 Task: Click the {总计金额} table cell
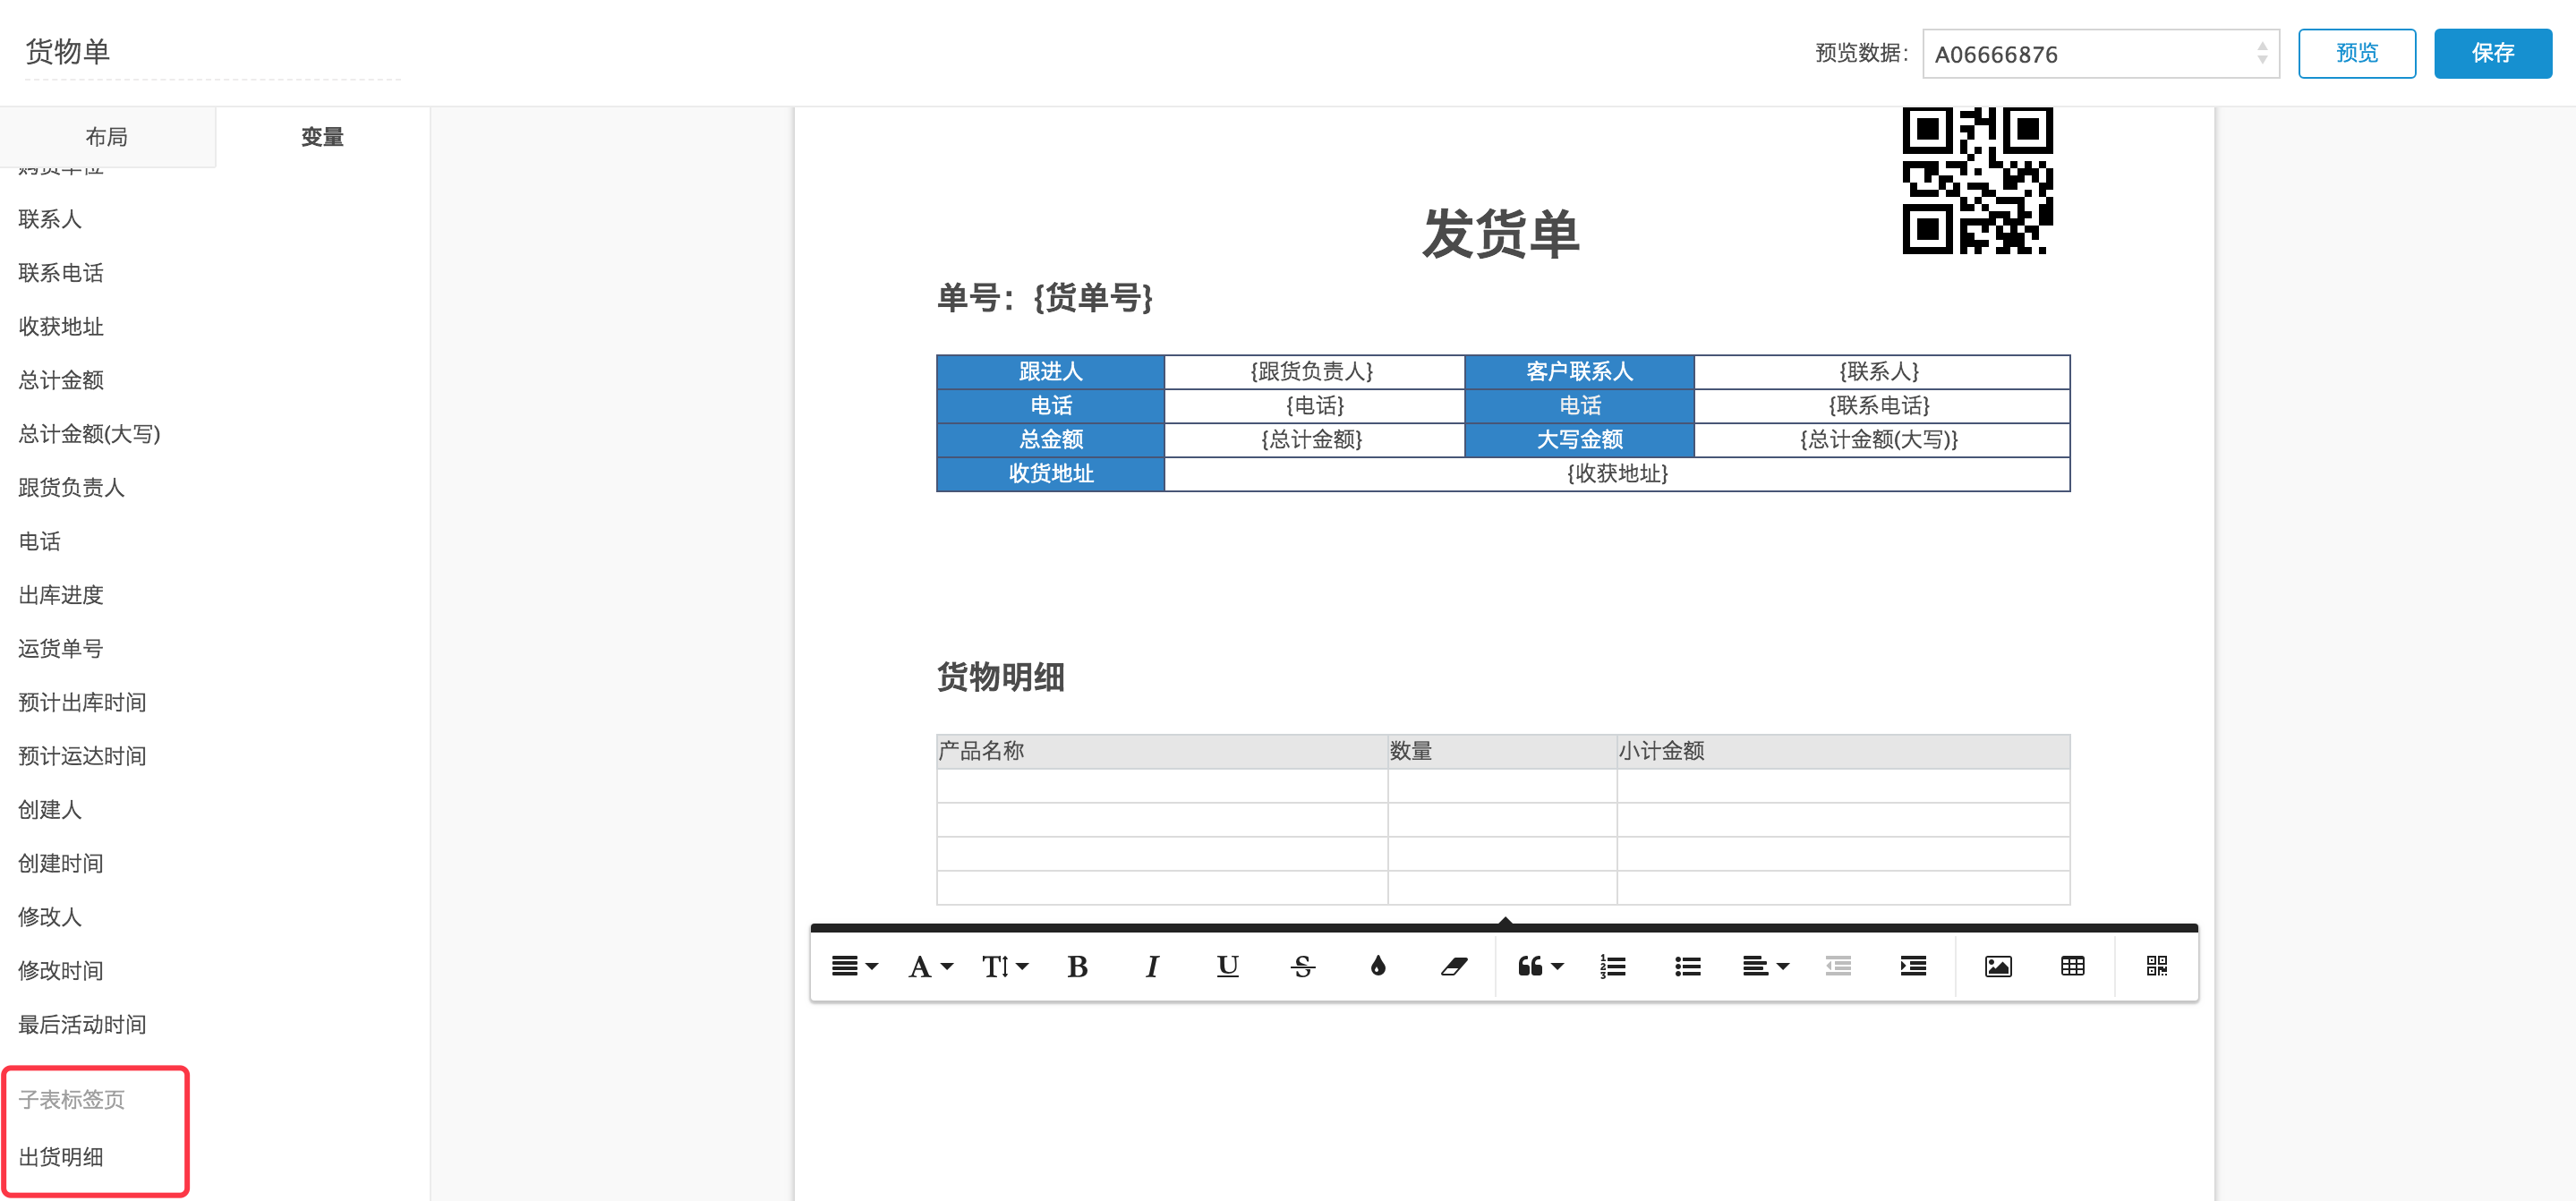pyautogui.click(x=1313, y=440)
